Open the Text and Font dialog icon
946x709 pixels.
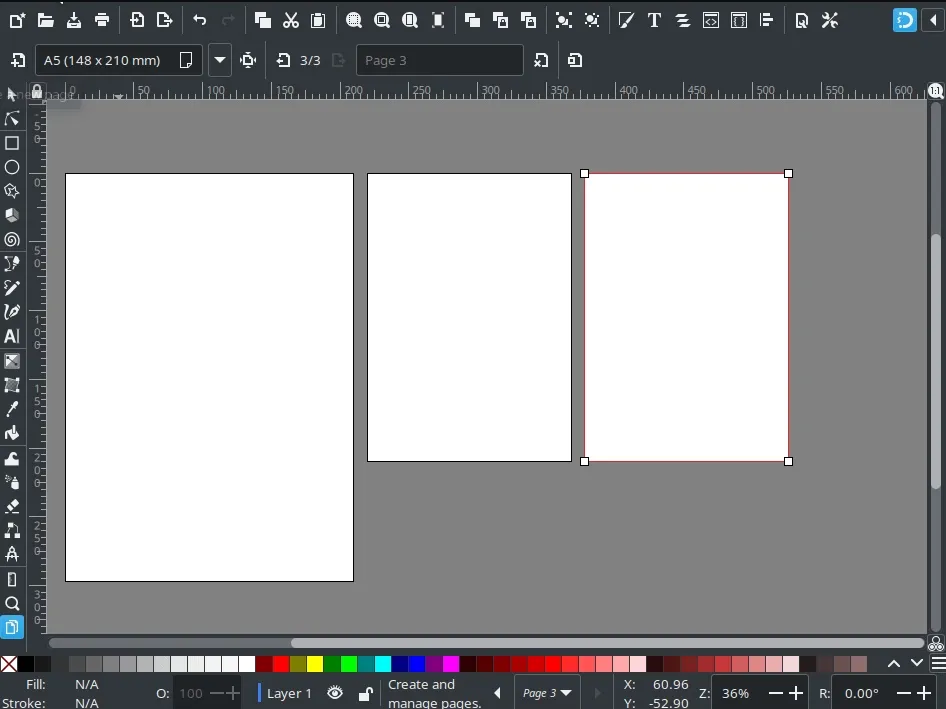[x=654, y=20]
